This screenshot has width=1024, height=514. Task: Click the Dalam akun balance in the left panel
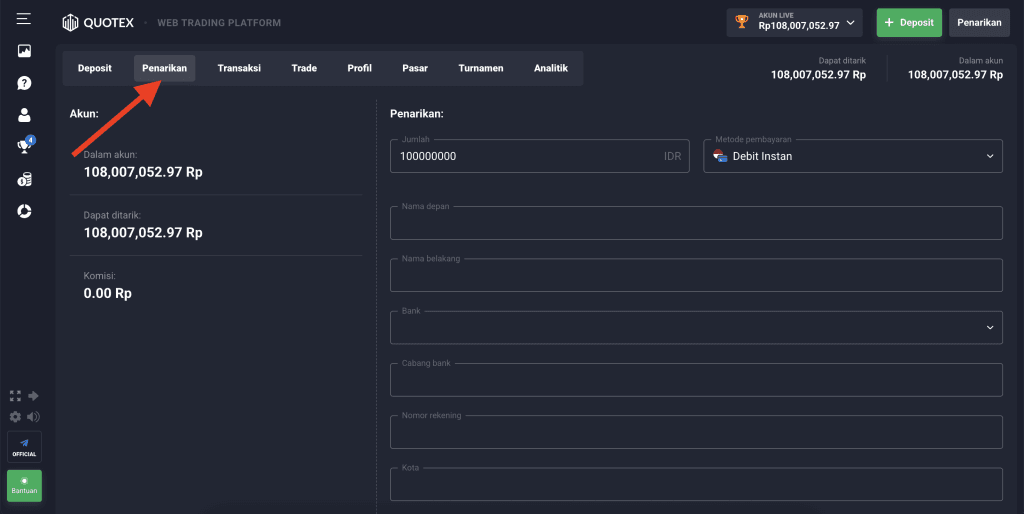143,172
